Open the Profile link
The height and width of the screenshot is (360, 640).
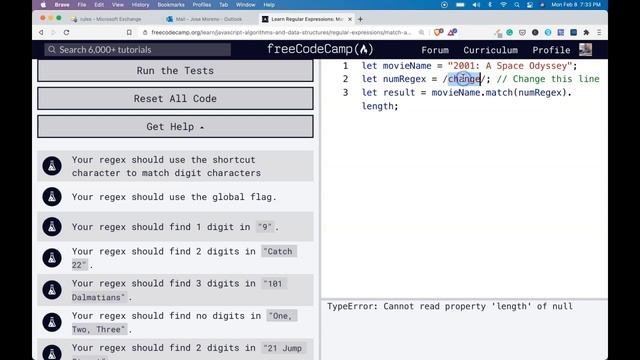tap(551, 50)
